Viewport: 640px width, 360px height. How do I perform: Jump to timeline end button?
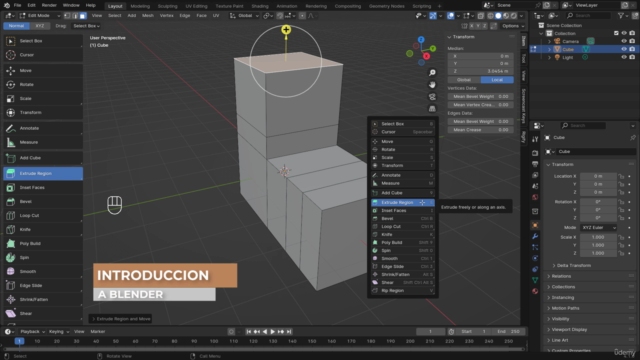pos(289,331)
